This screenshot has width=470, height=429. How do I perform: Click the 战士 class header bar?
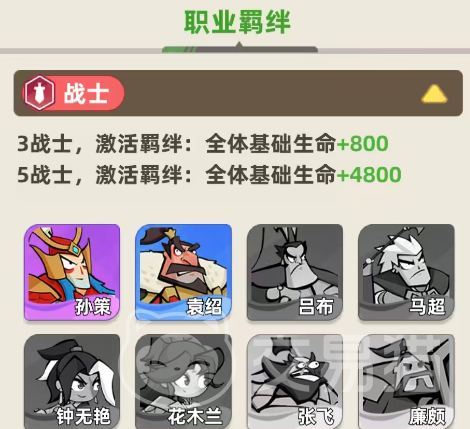[x=238, y=93]
